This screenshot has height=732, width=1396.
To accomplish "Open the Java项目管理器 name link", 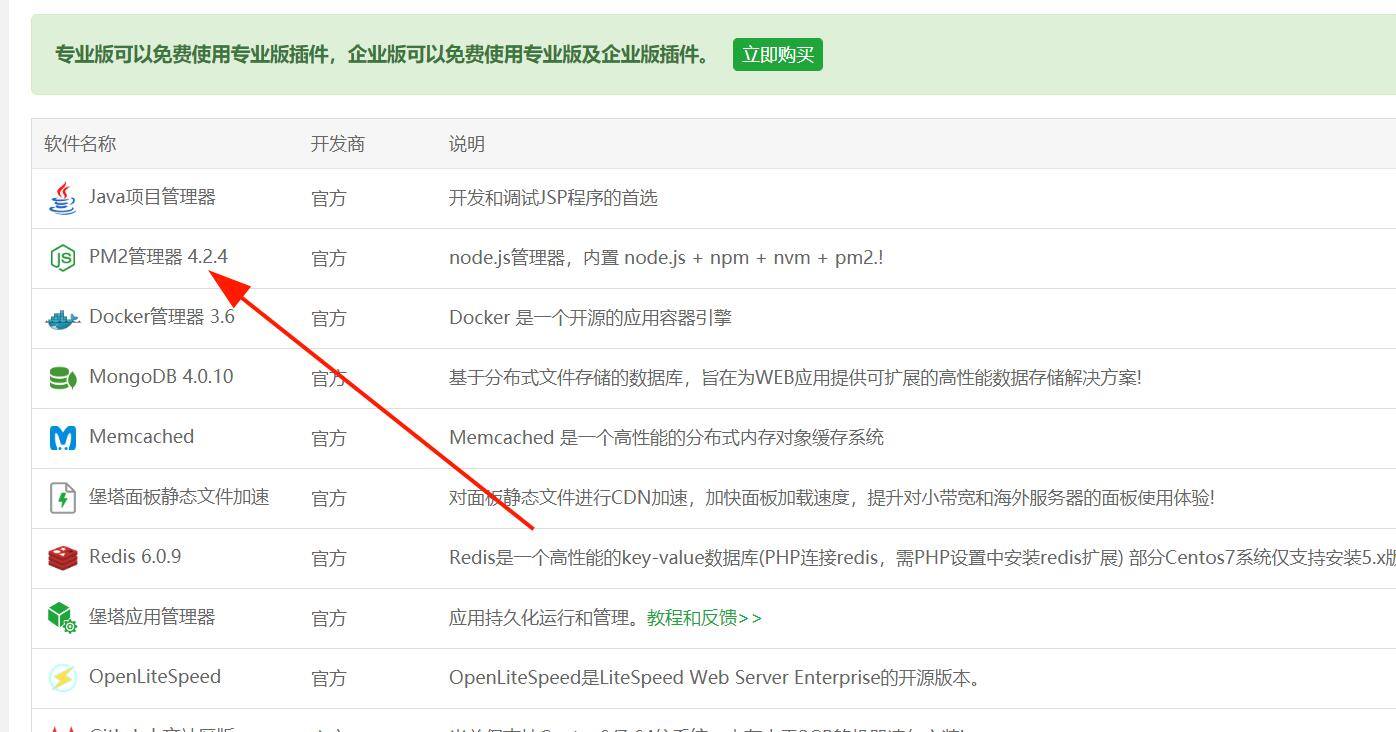I will [152, 197].
